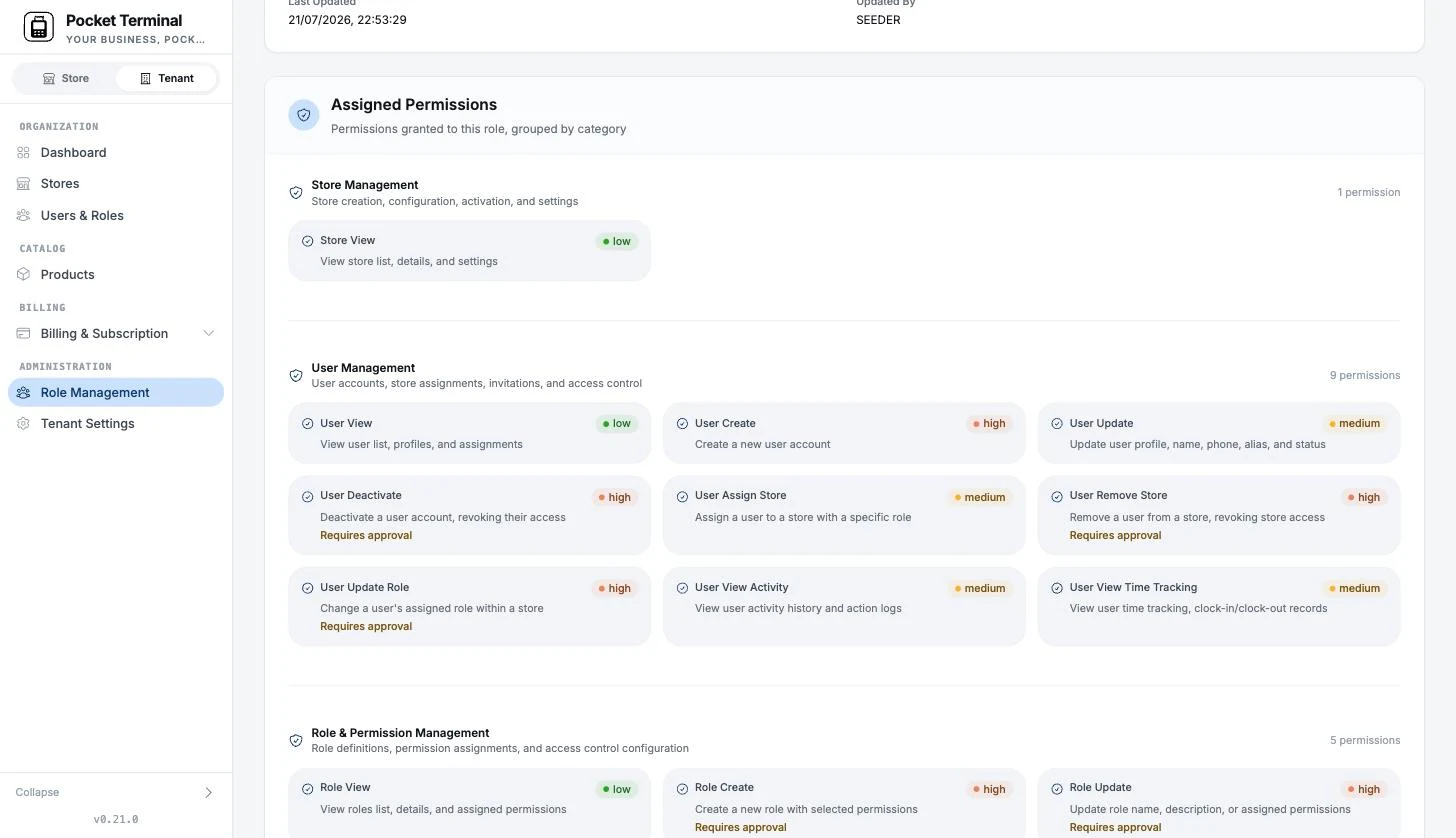Click the high badge on User Create
This screenshot has width=1456, height=838.
coord(988,423)
